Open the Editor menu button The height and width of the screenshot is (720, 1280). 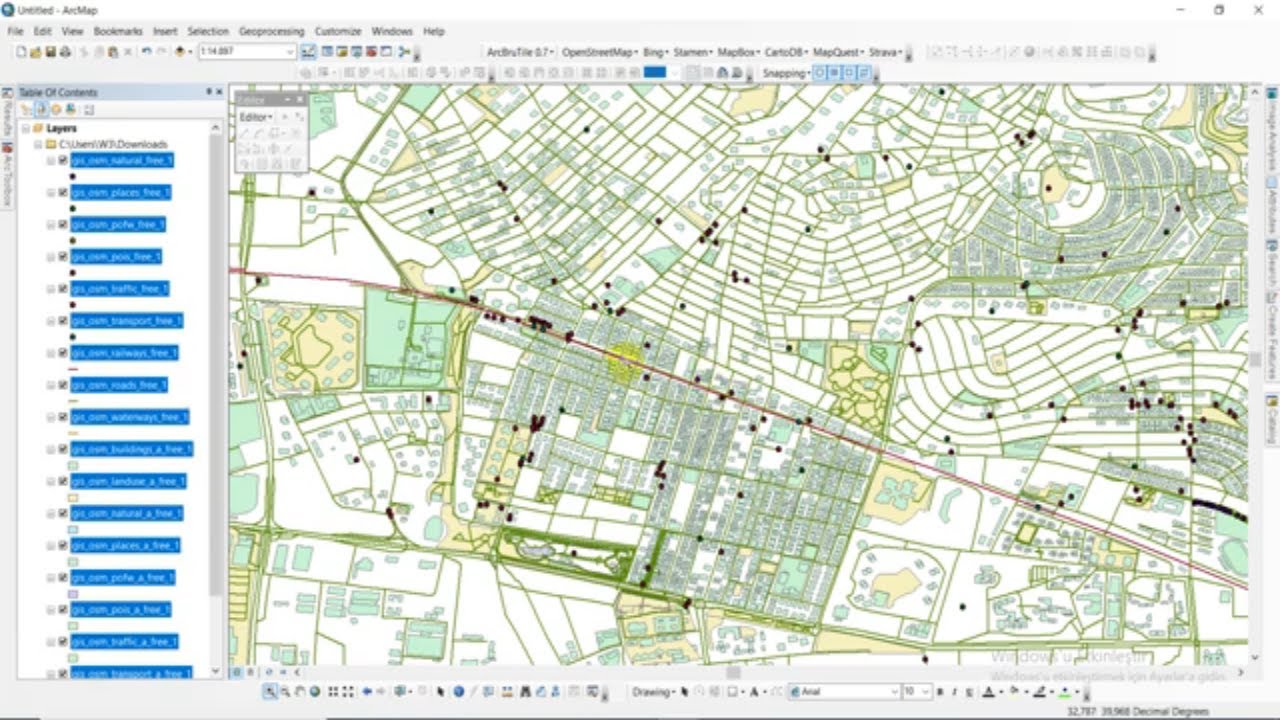point(256,117)
